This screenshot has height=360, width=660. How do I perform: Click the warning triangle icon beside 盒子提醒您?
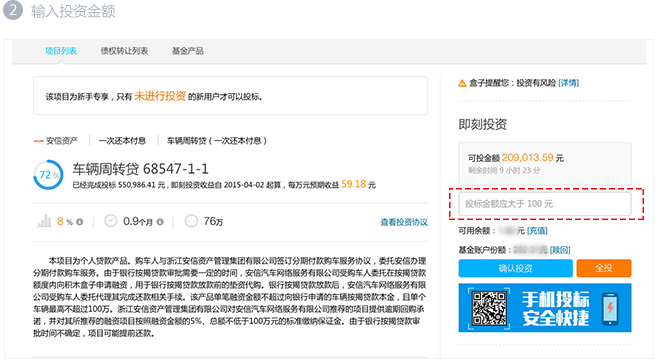(462, 83)
